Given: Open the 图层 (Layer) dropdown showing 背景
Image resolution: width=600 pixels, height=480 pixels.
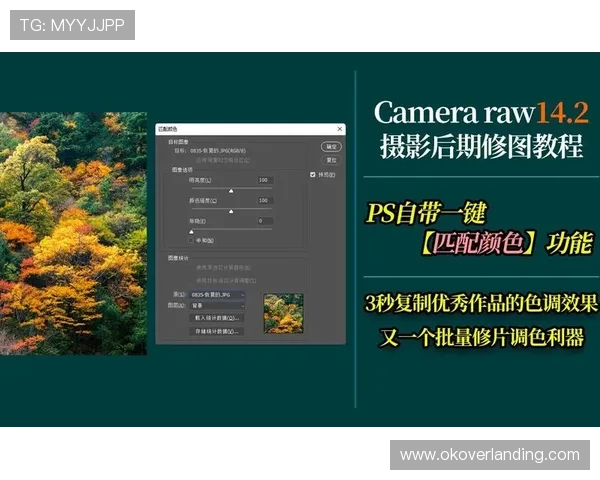Looking at the screenshot, I should 218,305.
